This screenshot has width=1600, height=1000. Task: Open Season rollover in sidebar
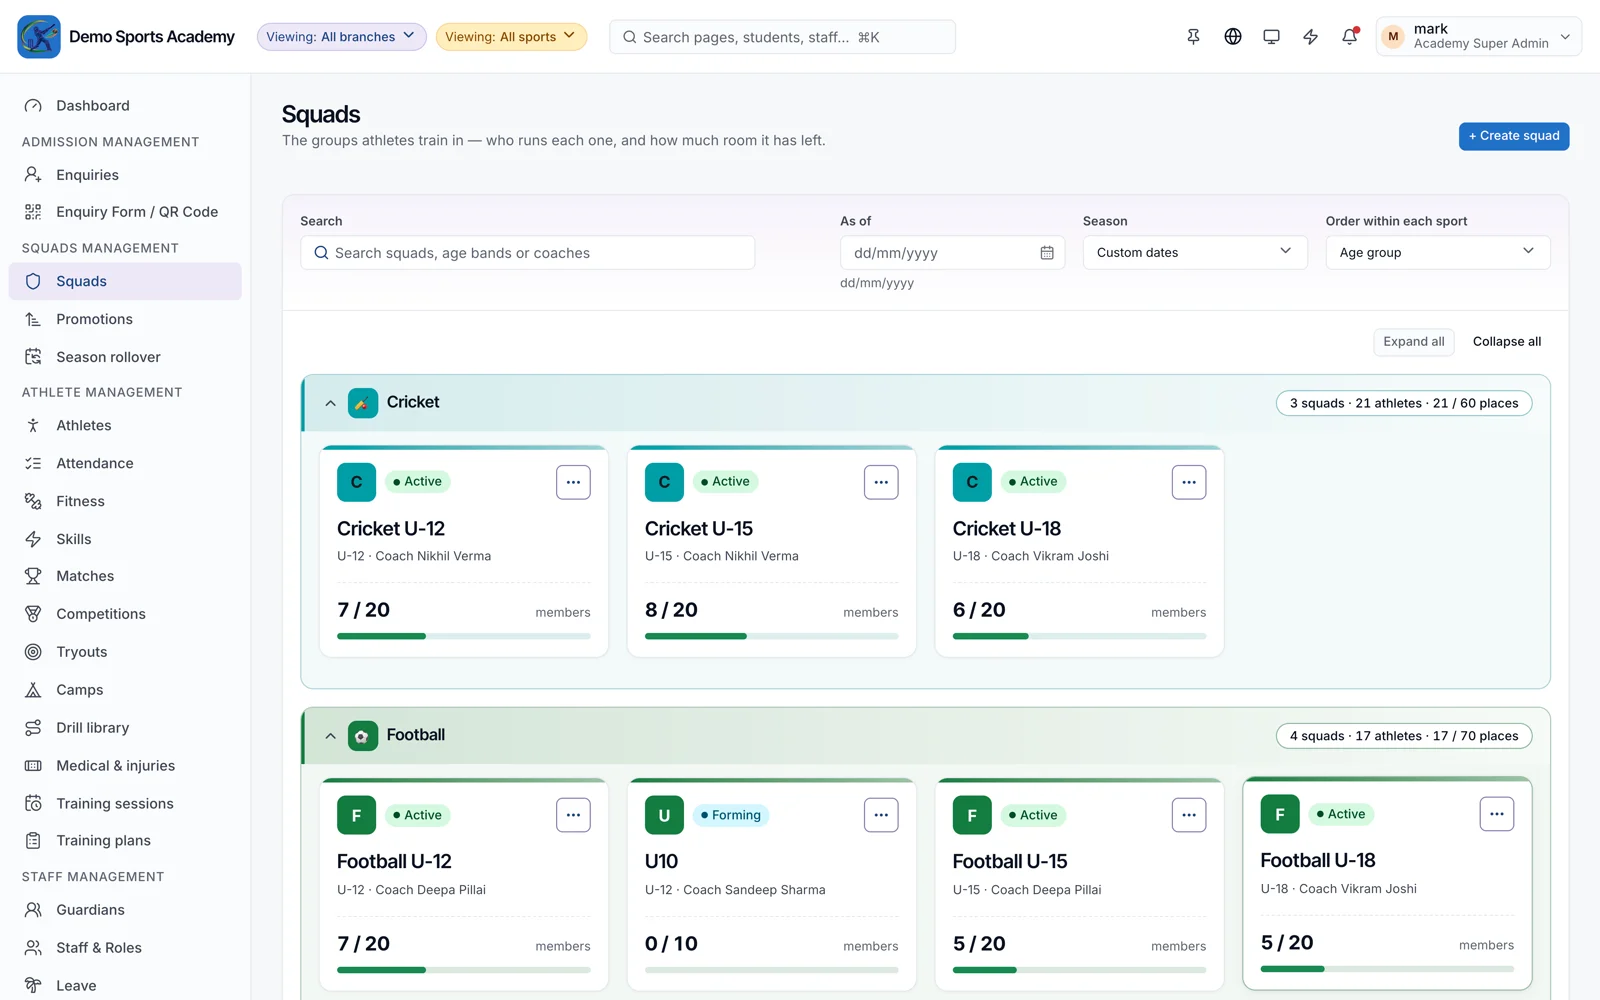125,357
